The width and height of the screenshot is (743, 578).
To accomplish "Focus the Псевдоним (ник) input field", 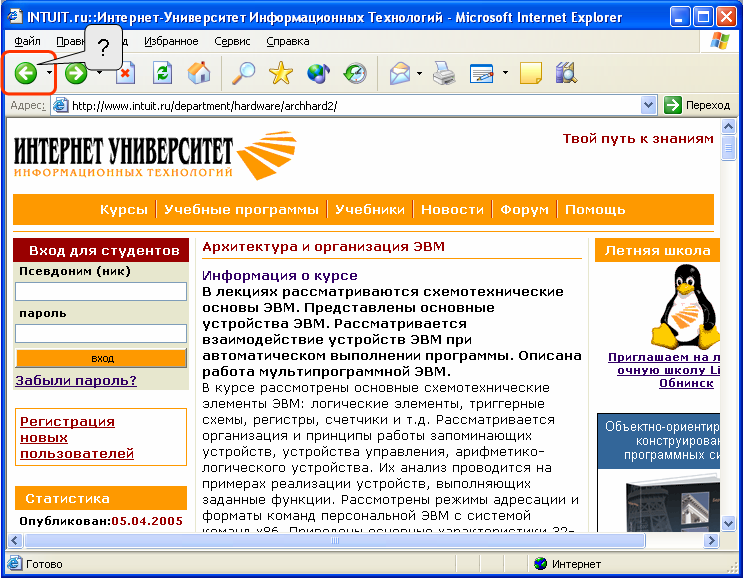I will (x=101, y=291).
